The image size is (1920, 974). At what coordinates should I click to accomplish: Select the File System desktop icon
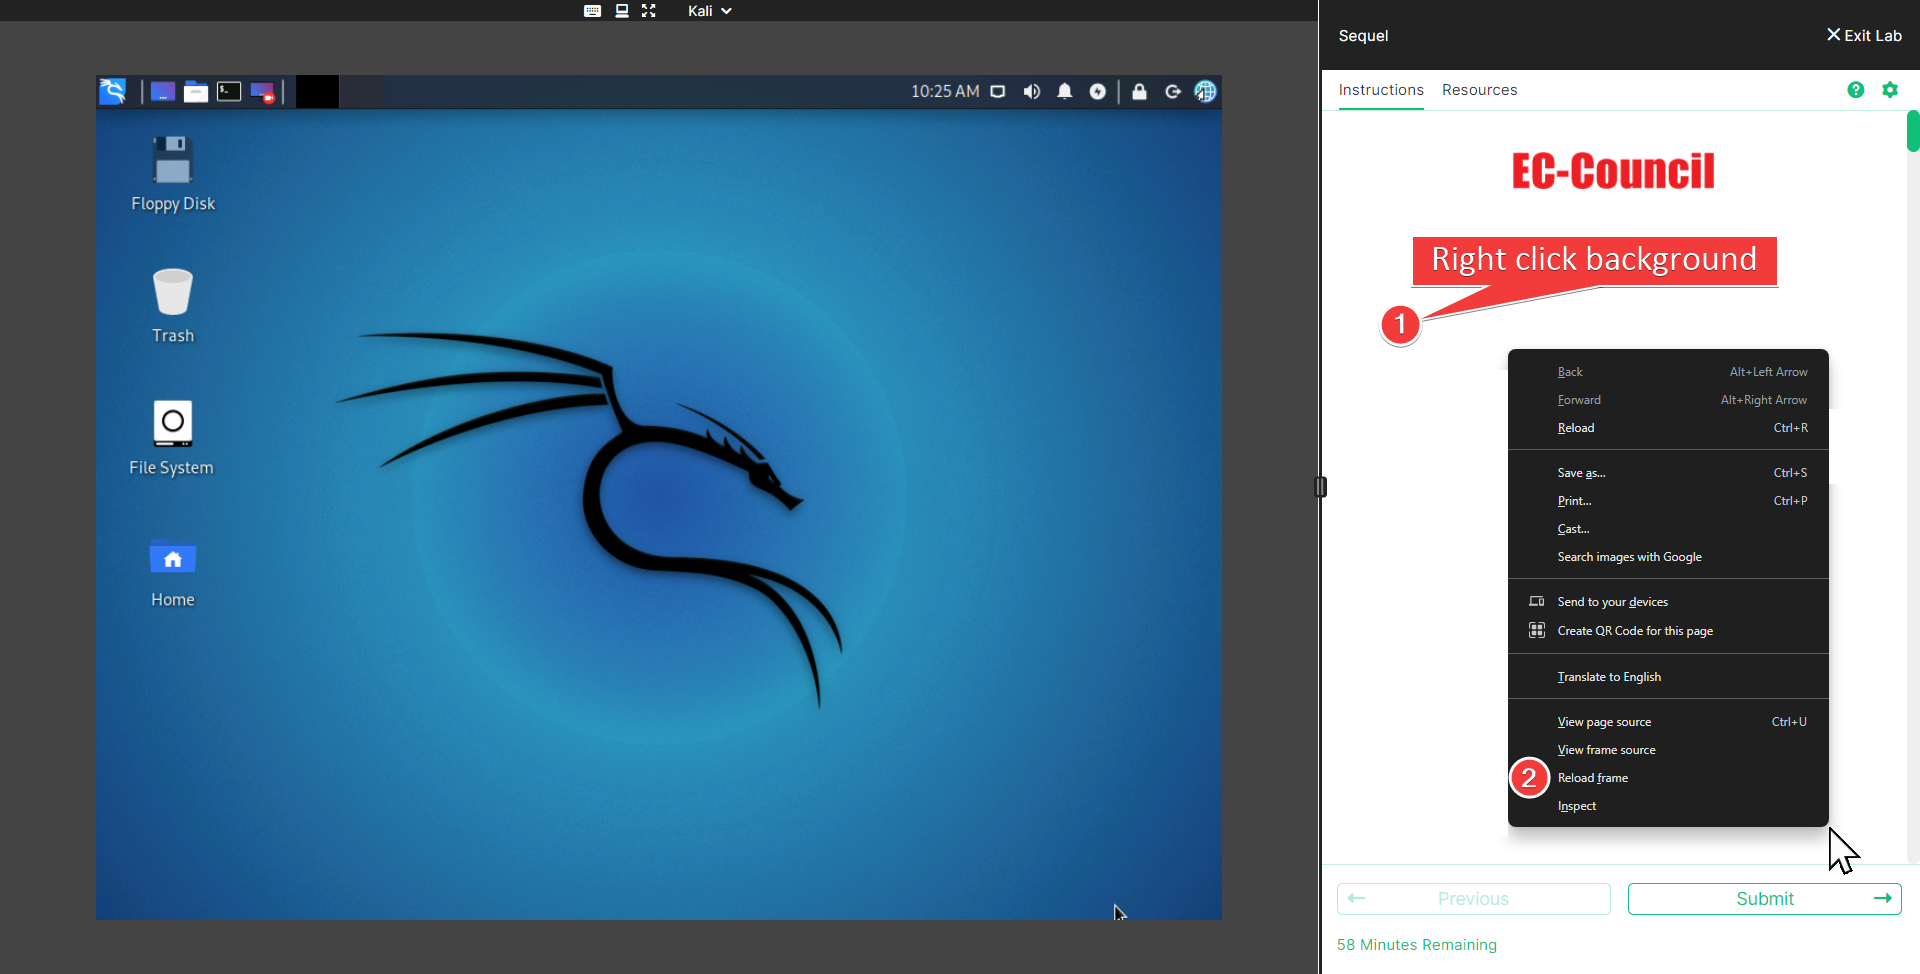[172, 438]
